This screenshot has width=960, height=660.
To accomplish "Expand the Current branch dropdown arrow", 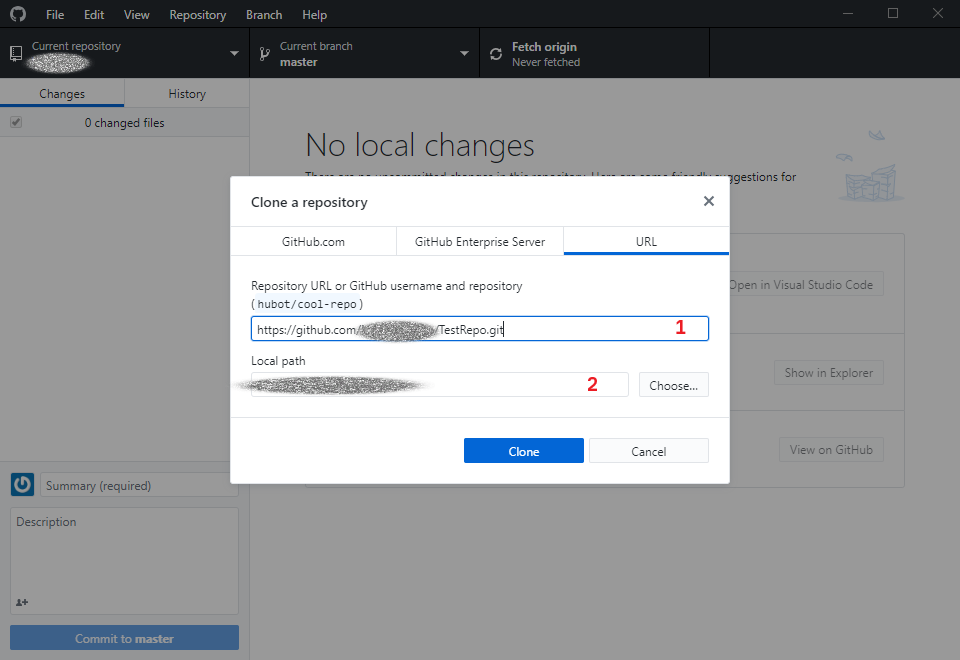I will (x=465, y=54).
